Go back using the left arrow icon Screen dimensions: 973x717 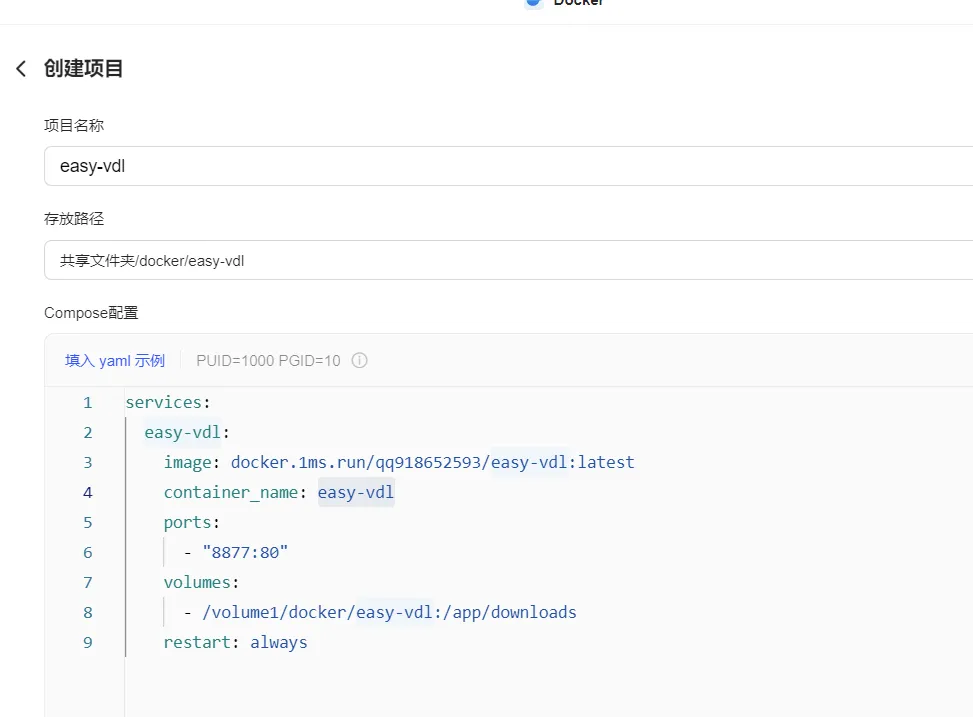click(x=21, y=69)
